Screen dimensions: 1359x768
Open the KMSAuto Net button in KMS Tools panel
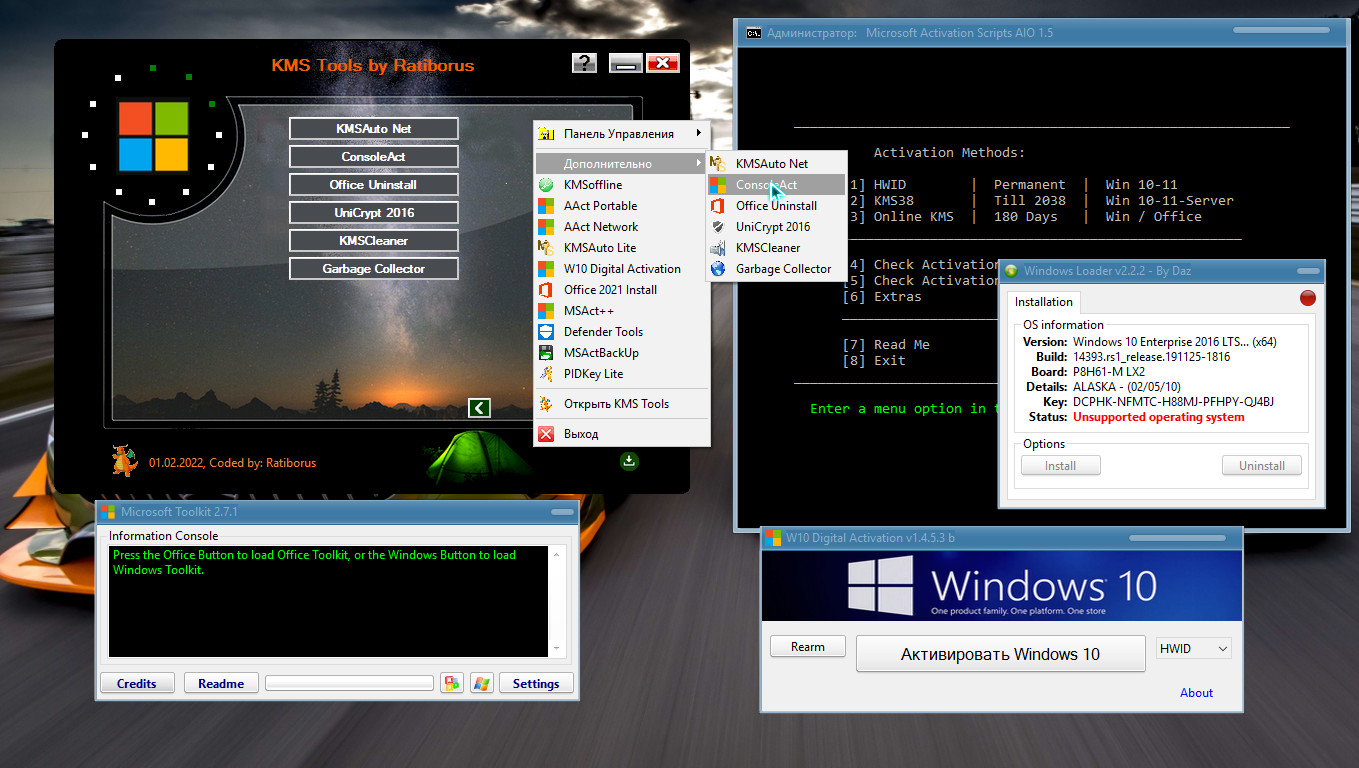pos(374,129)
